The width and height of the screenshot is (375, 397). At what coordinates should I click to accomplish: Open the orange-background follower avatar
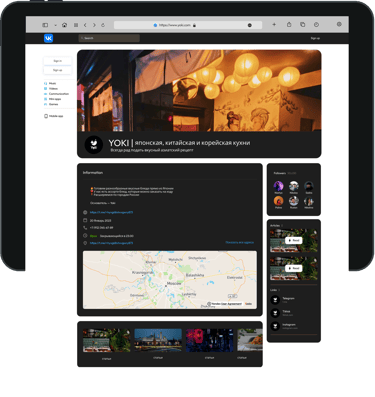(278, 201)
